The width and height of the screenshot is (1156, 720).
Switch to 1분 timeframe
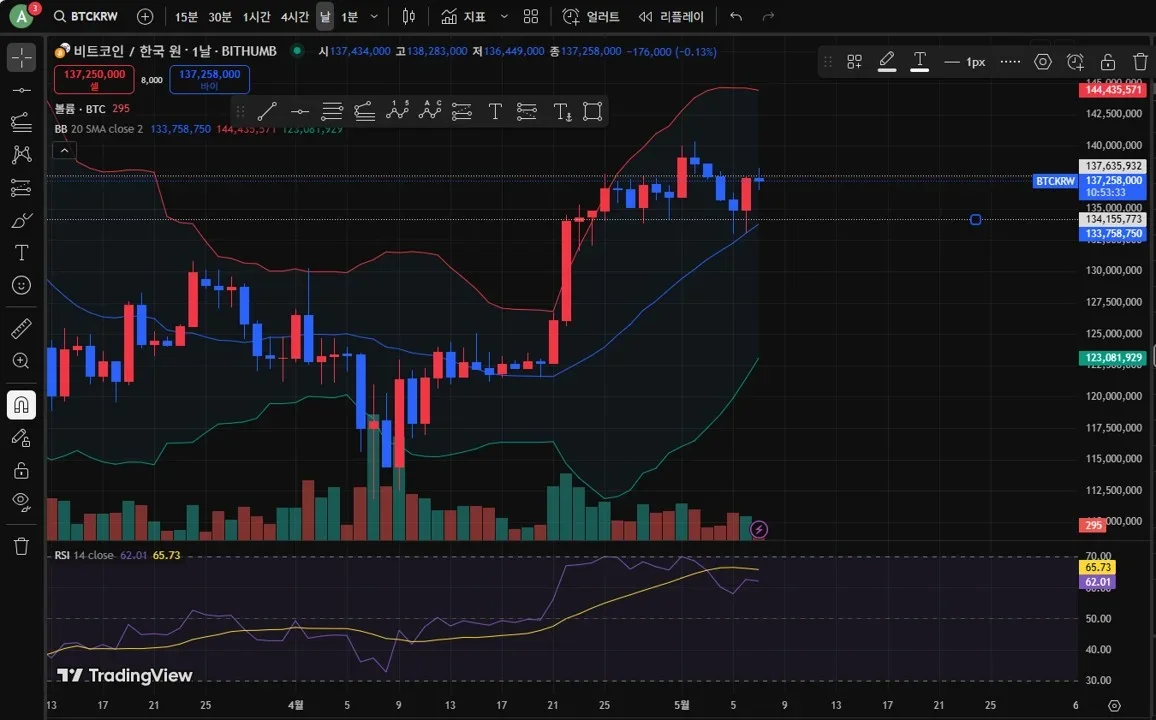349,16
